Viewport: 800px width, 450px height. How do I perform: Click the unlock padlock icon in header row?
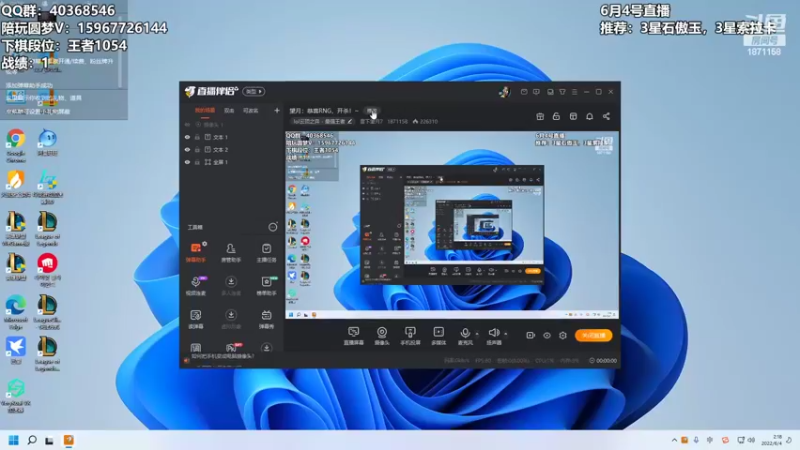(x=556, y=116)
